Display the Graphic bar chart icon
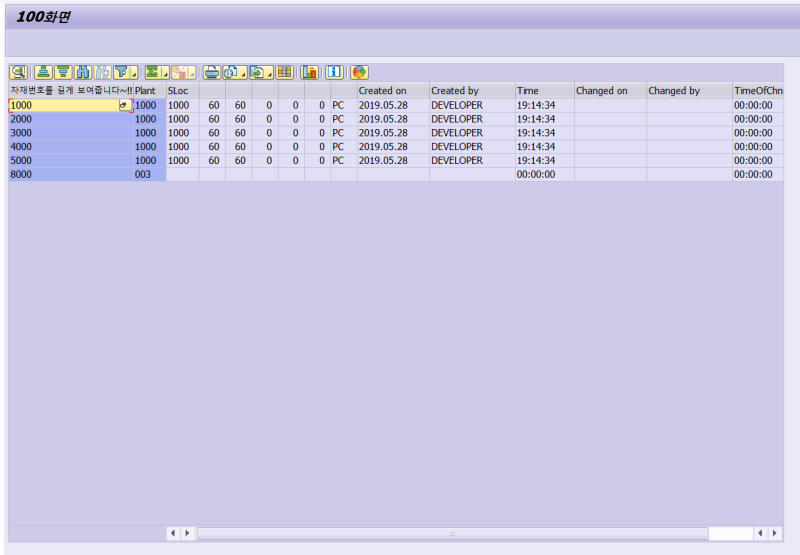800x555 pixels. tap(310, 72)
